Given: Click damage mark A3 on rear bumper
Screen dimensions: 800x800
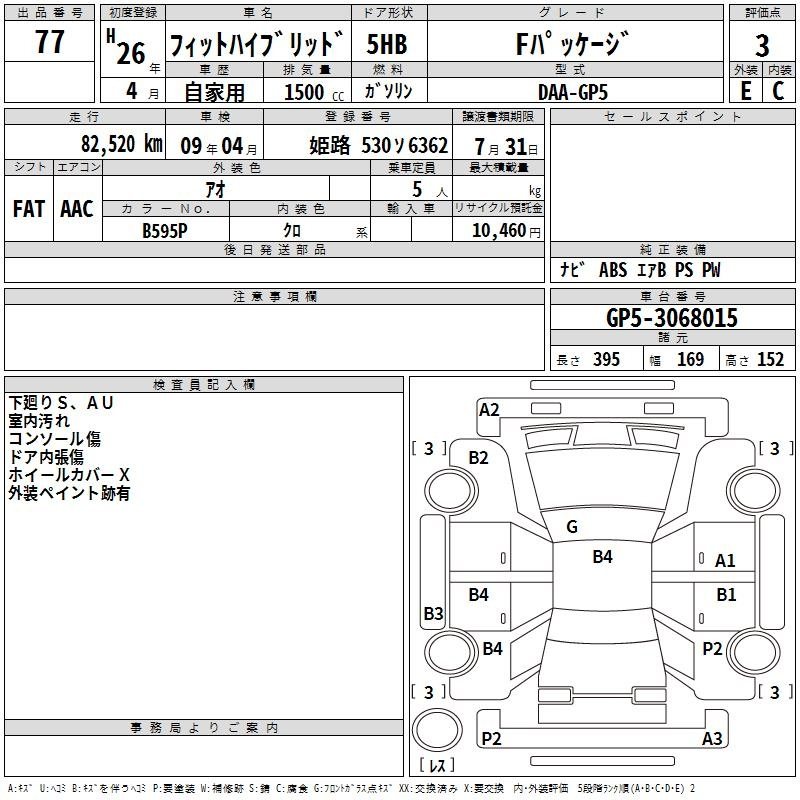Looking at the screenshot, I should [712, 738].
